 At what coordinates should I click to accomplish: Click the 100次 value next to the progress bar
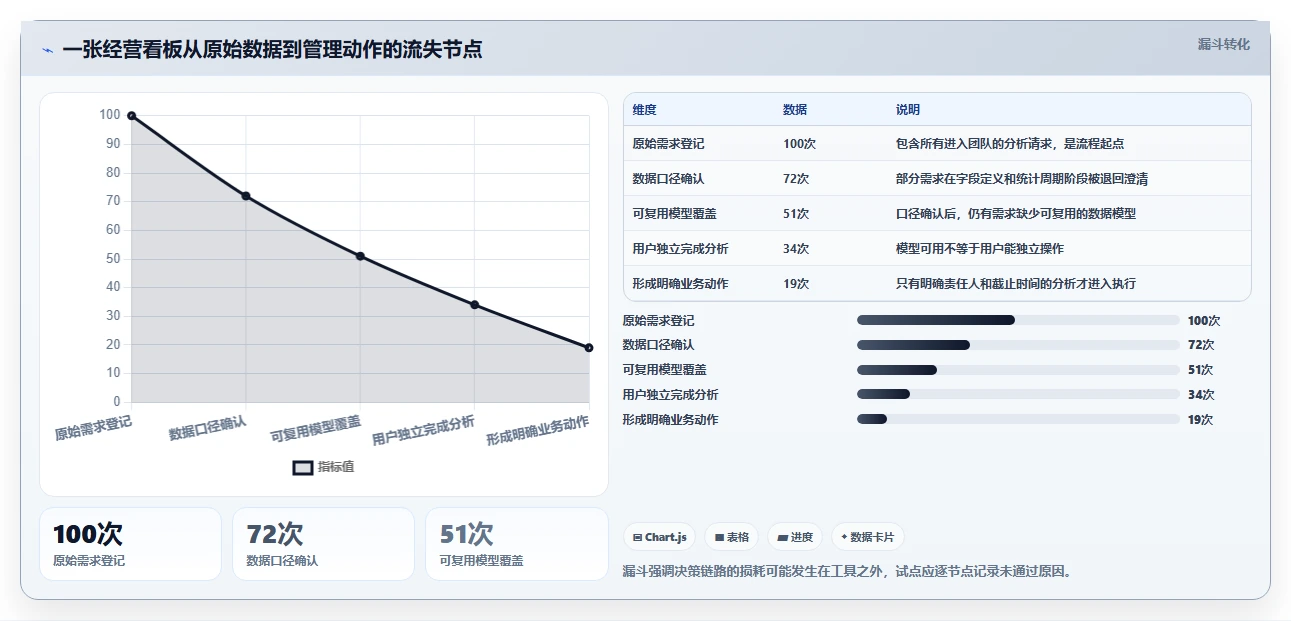[1204, 321]
